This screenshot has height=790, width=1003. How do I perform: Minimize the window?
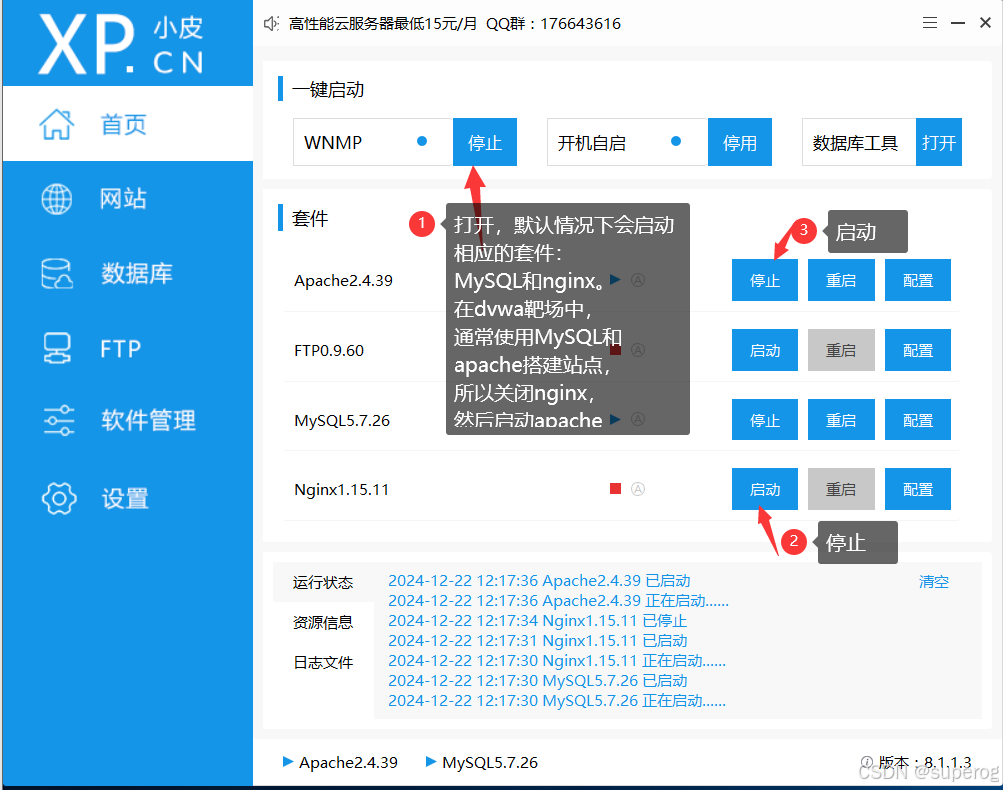(x=958, y=23)
